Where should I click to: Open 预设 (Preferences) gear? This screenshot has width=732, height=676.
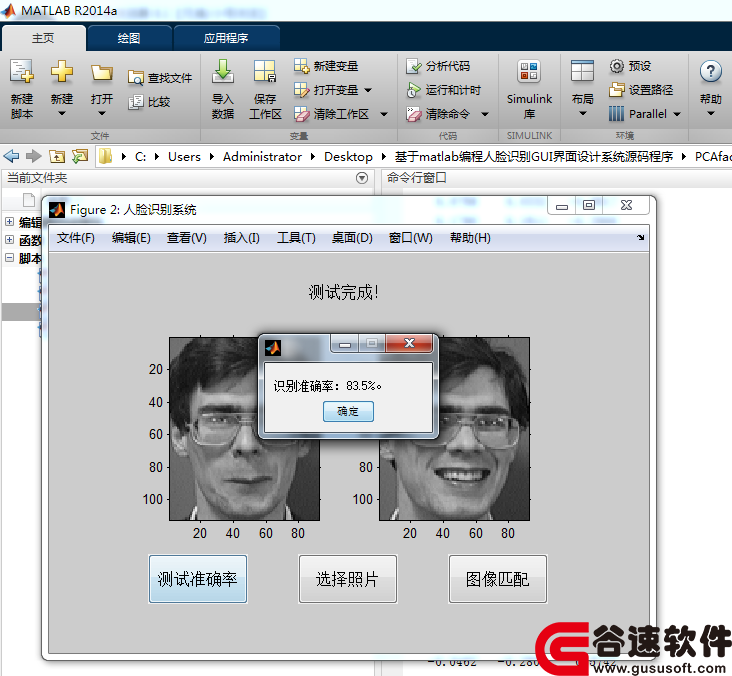630,66
